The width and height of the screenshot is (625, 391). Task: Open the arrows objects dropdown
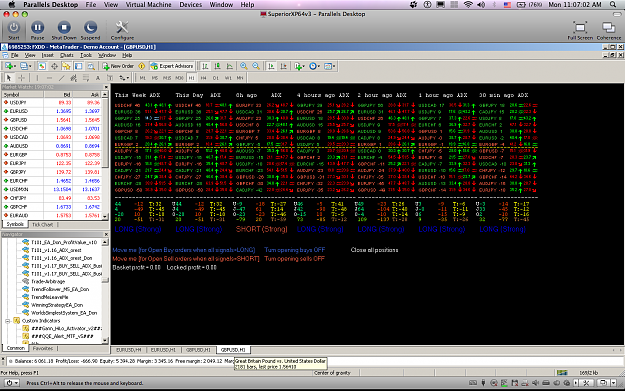click(124, 78)
